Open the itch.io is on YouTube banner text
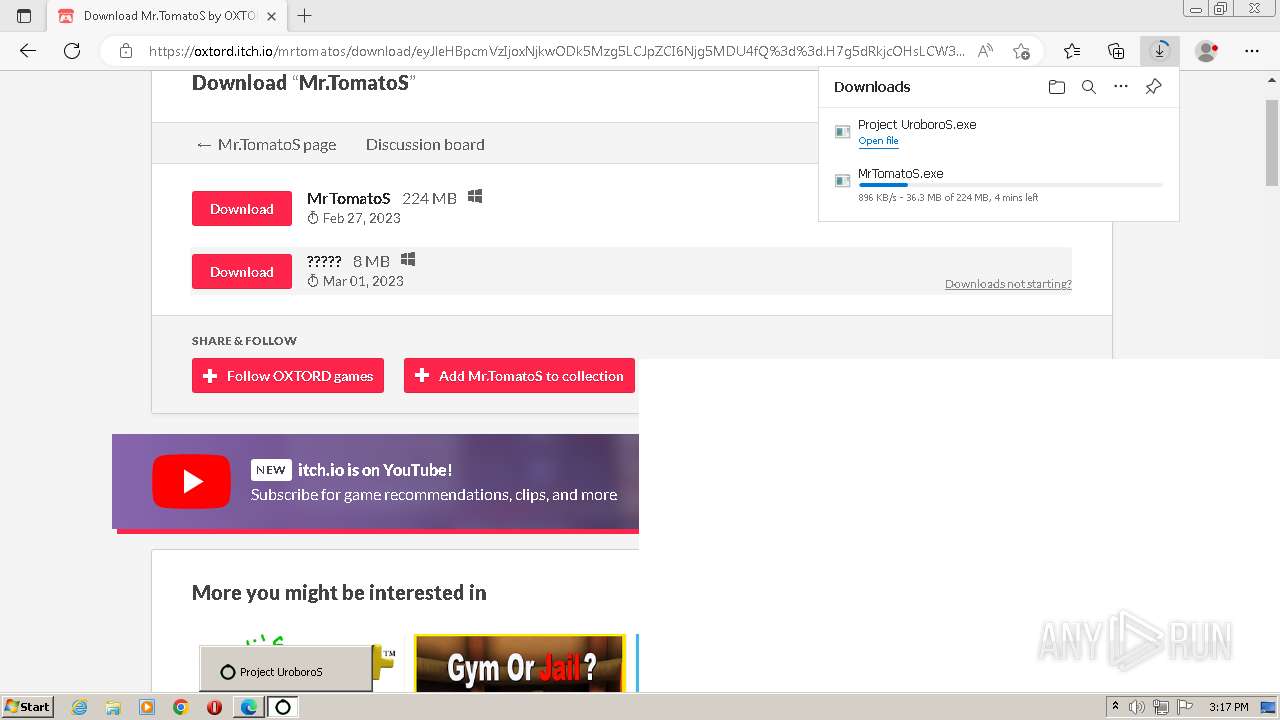 pos(375,470)
